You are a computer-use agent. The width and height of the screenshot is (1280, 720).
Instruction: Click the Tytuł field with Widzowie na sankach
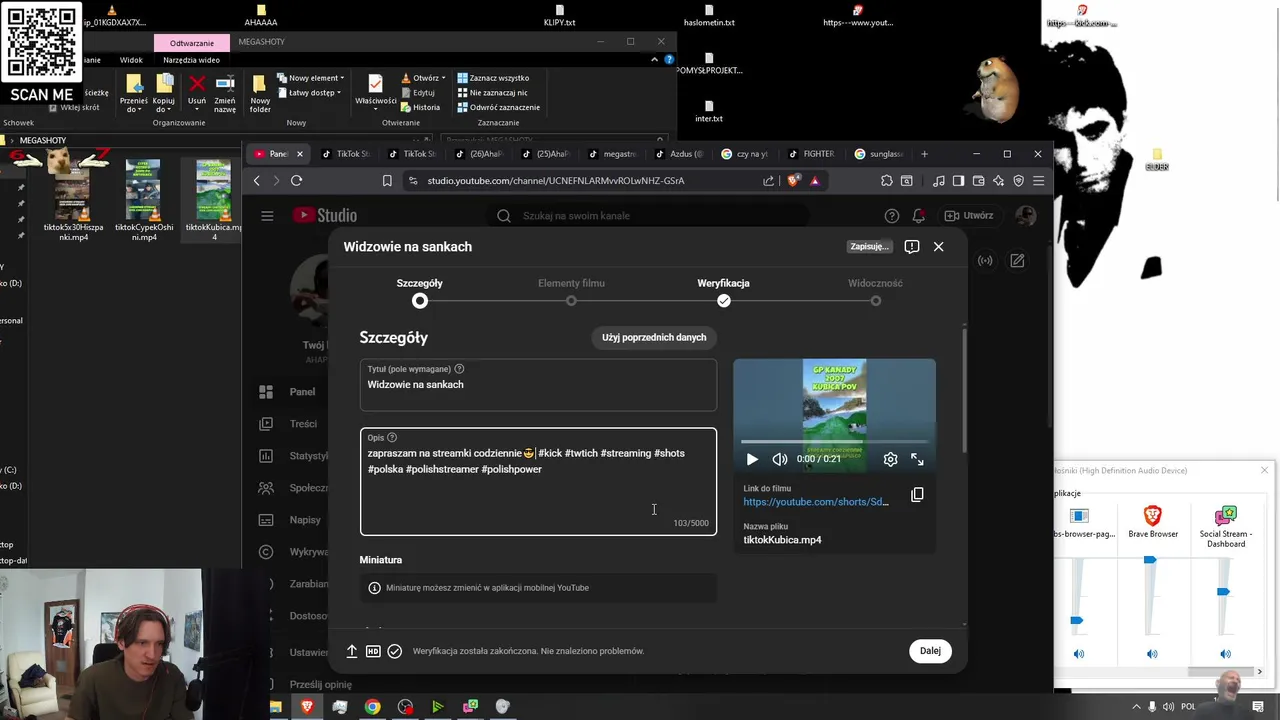point(538,385)
